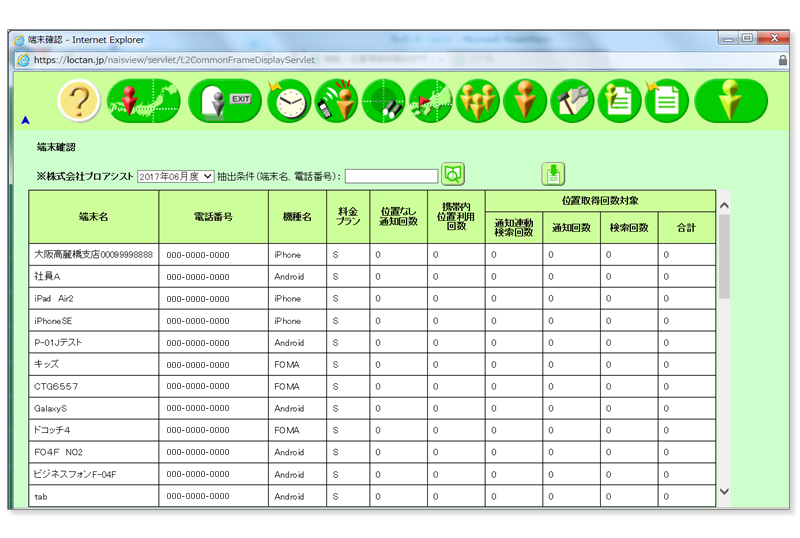The image size is (800, 538).
Task: Click the red pin Japan map icon
Action: (143, 101)
